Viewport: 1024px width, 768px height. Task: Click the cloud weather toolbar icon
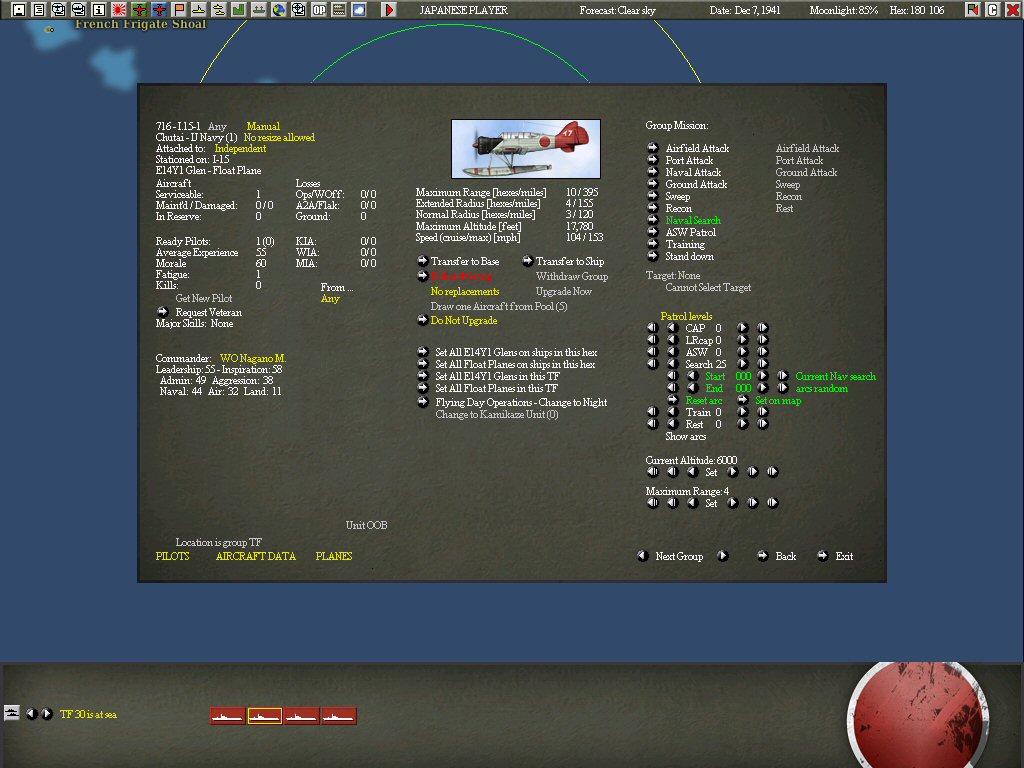359,10
